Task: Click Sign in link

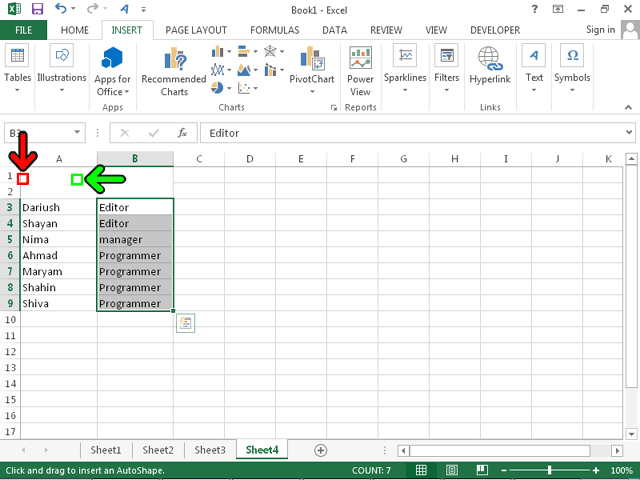Action: click(600, 30)
